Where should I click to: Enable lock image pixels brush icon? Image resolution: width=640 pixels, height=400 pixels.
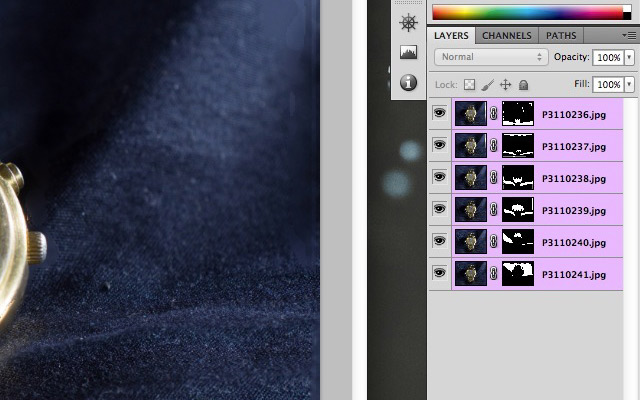click(x=487, y=84)
